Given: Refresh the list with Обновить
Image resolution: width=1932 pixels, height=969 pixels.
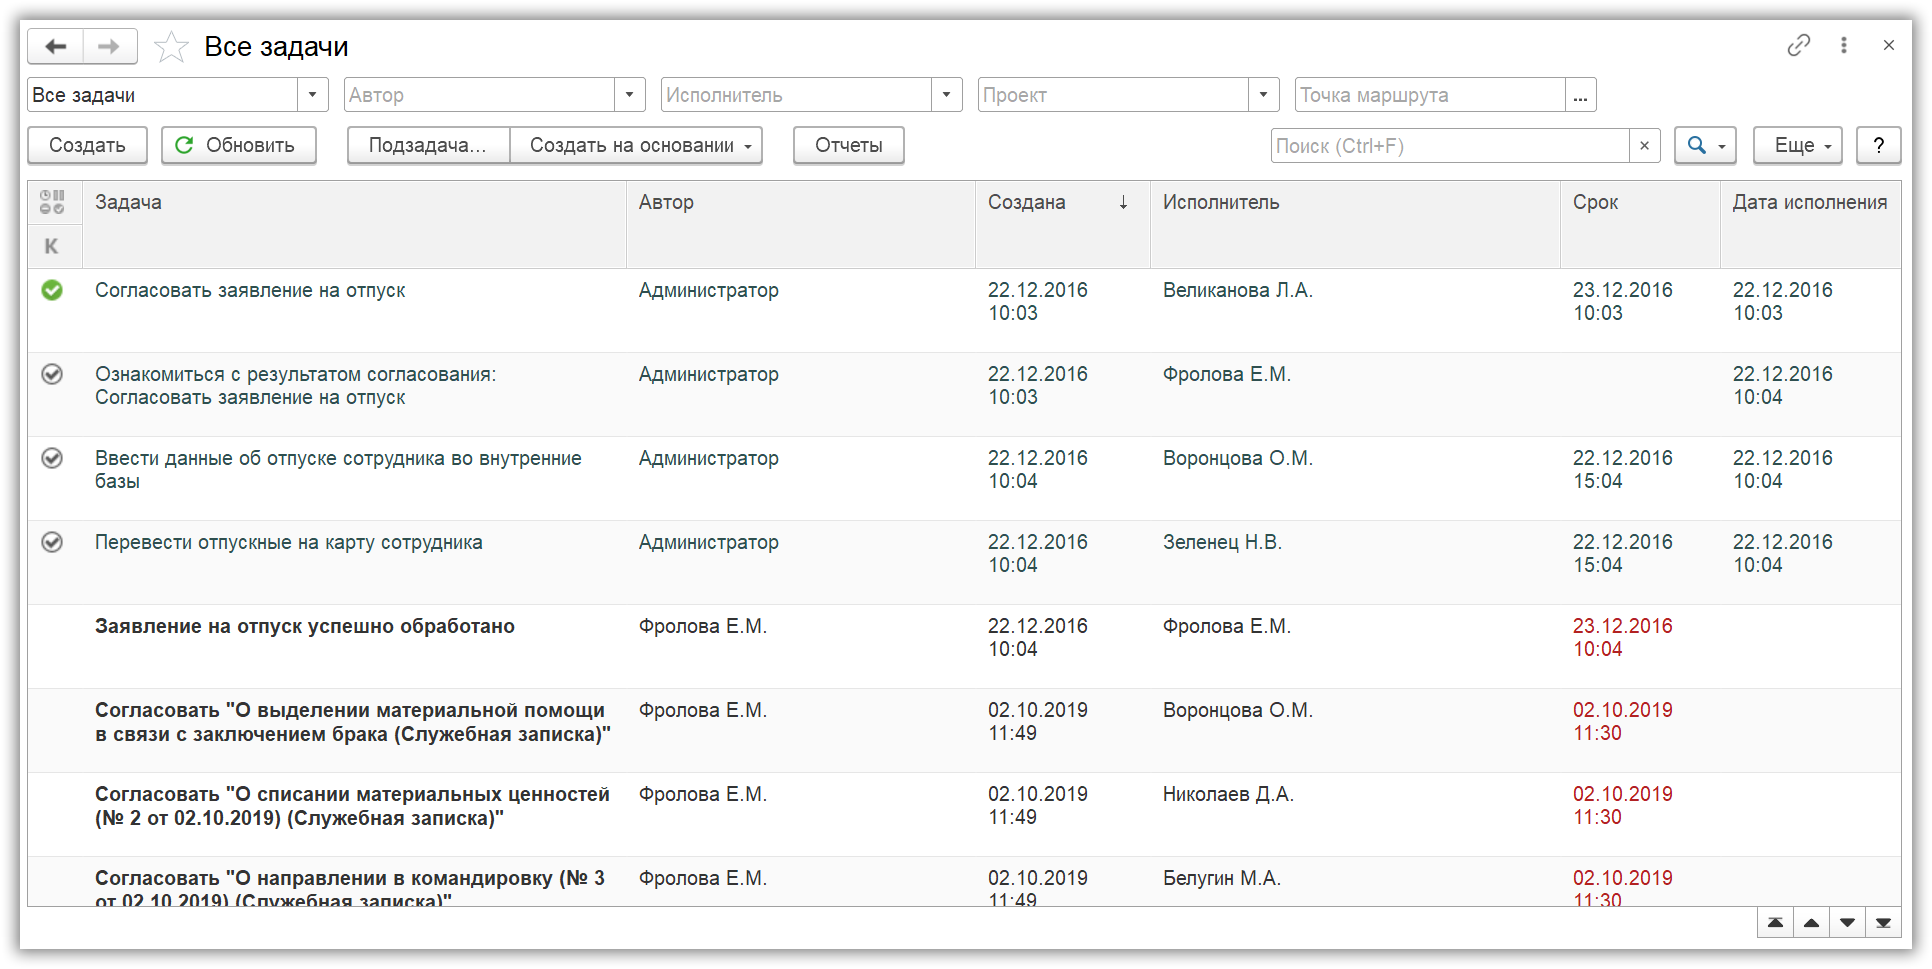Looking at the screenshot, I should tap(239, 146).
